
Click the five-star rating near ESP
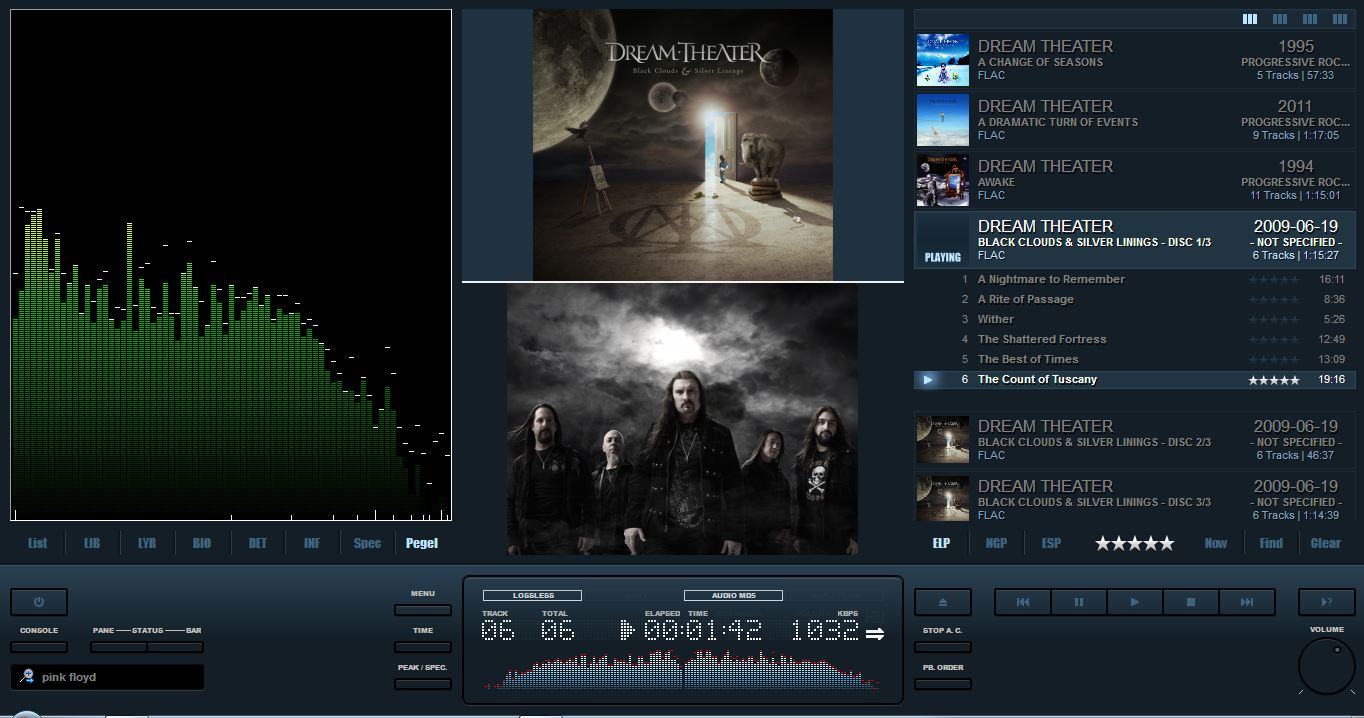(1134, 543)
